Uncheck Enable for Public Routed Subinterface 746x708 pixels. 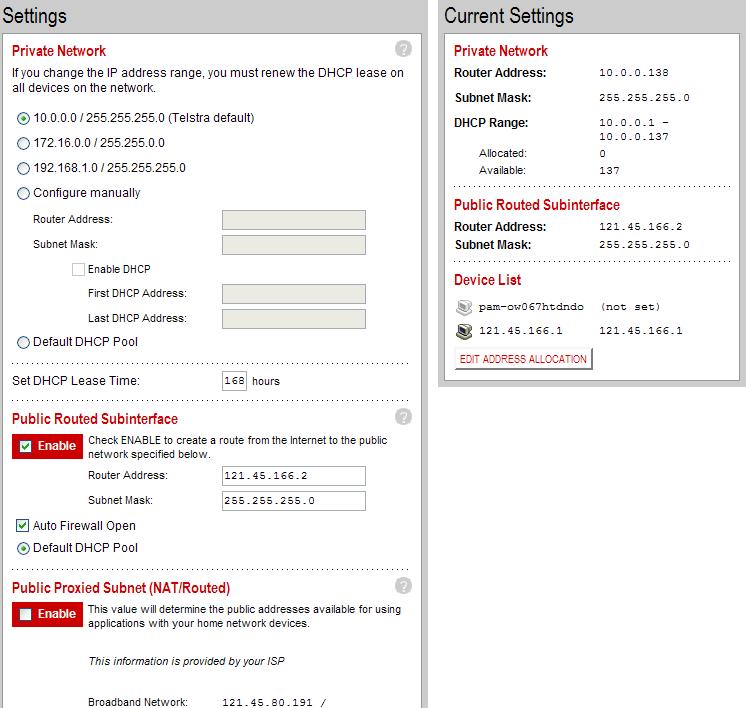(x=26, y=446)
